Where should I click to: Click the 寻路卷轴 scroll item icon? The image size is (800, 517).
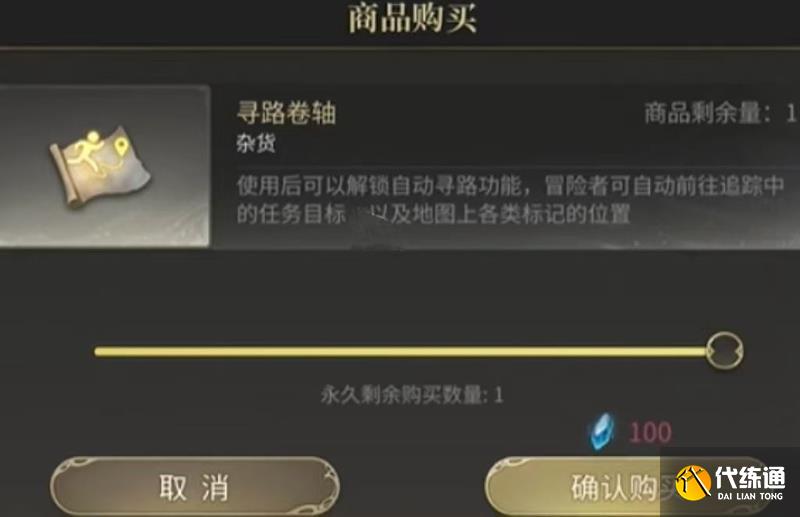pos(100,167)
